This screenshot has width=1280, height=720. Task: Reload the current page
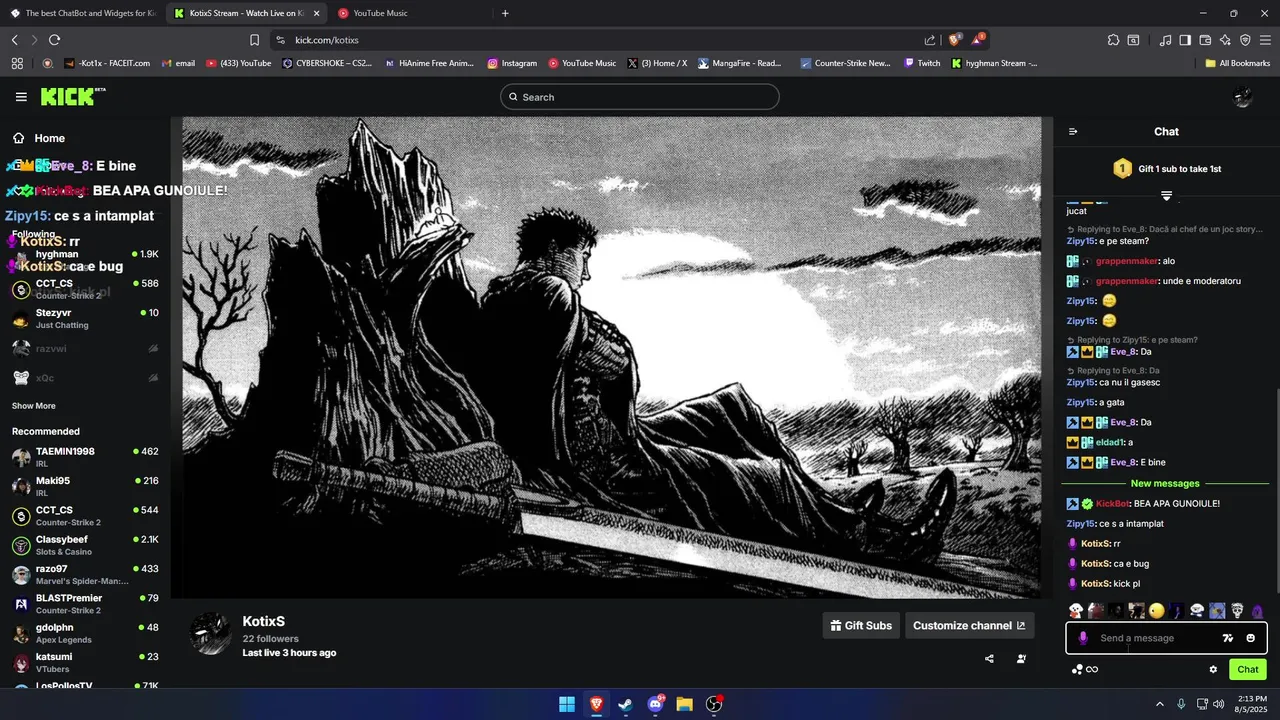click(x=54, y=40)
